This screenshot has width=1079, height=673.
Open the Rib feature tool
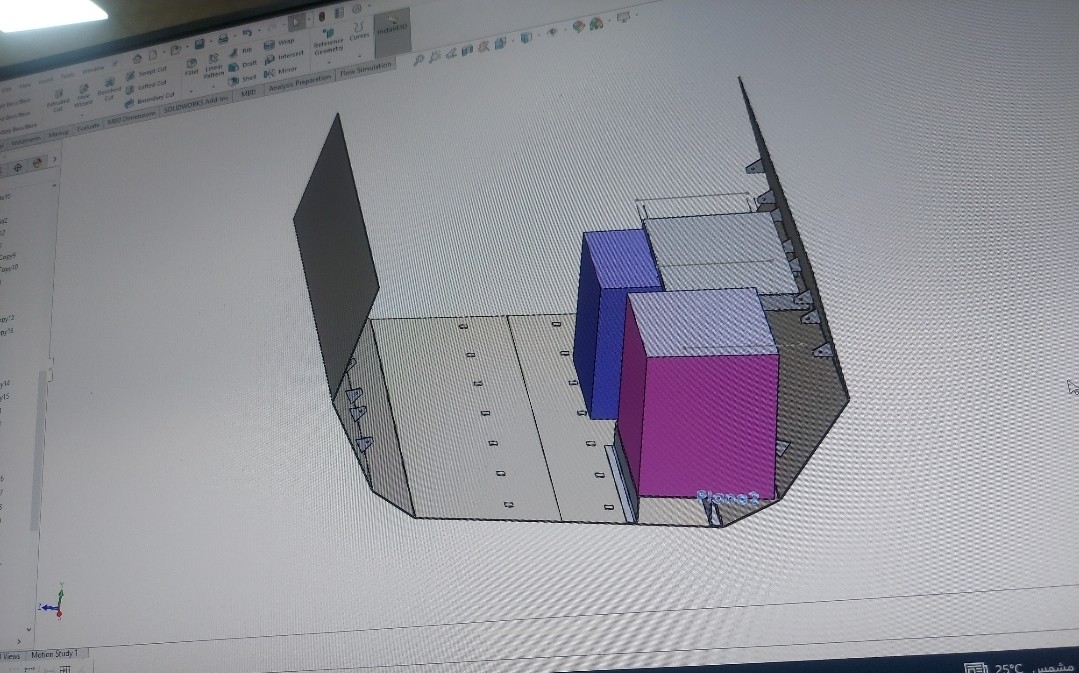(x=235, y=51)
